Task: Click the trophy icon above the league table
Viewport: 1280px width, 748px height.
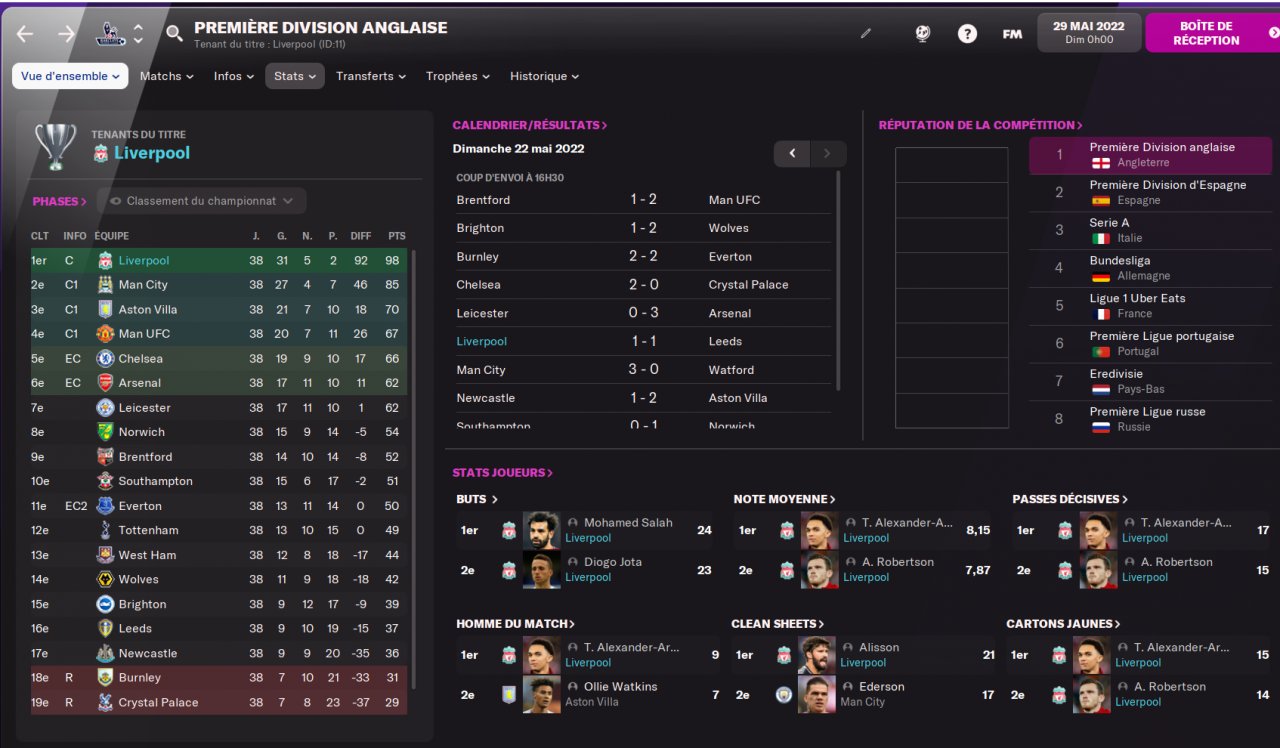Action: pyautogui.click(x=55, y=146)
